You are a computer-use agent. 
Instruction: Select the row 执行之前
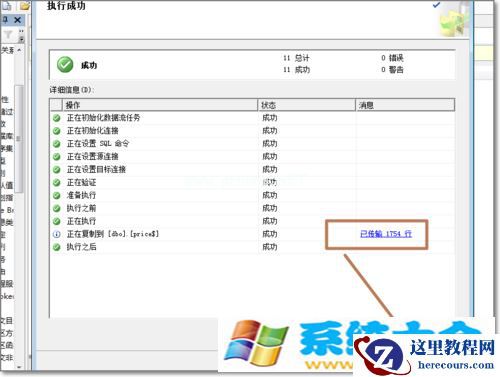(x=252, y=208)
